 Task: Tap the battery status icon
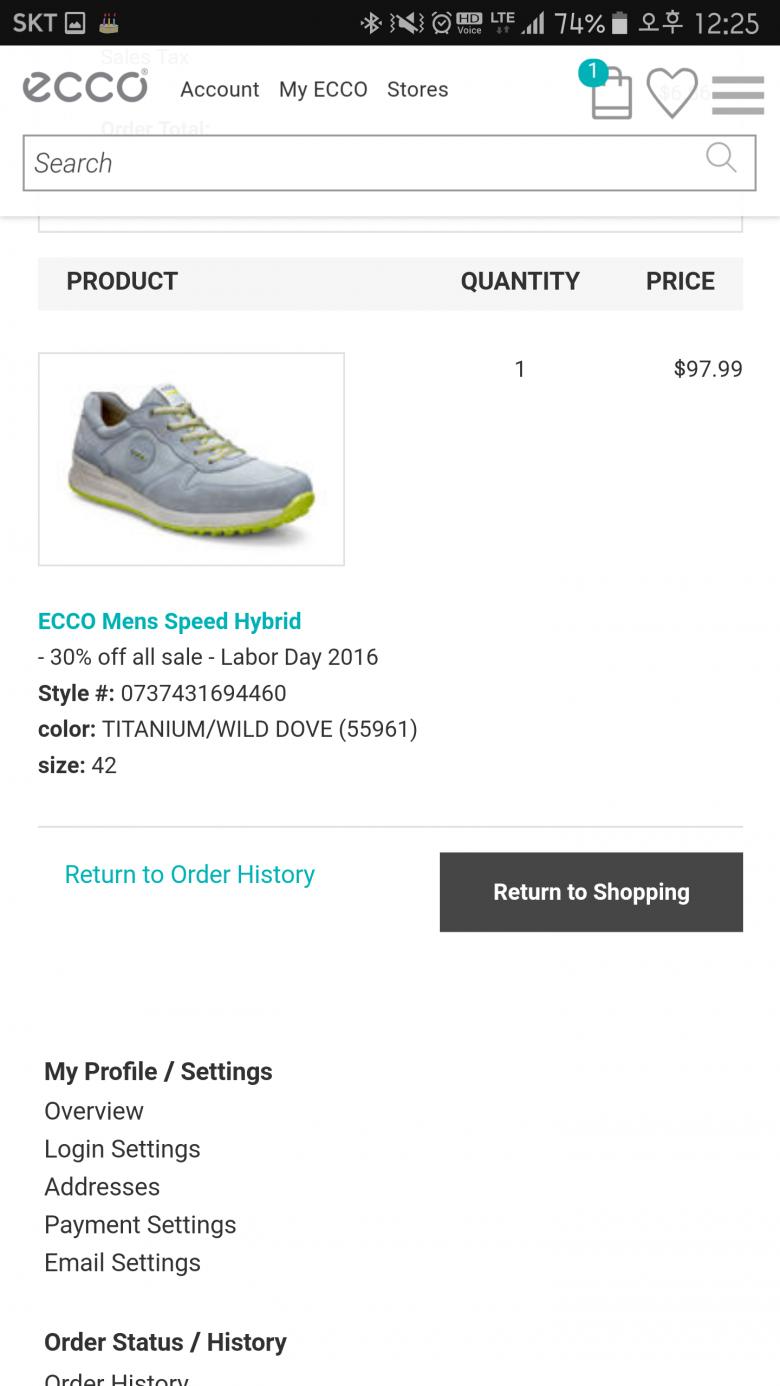coord(620,23)
